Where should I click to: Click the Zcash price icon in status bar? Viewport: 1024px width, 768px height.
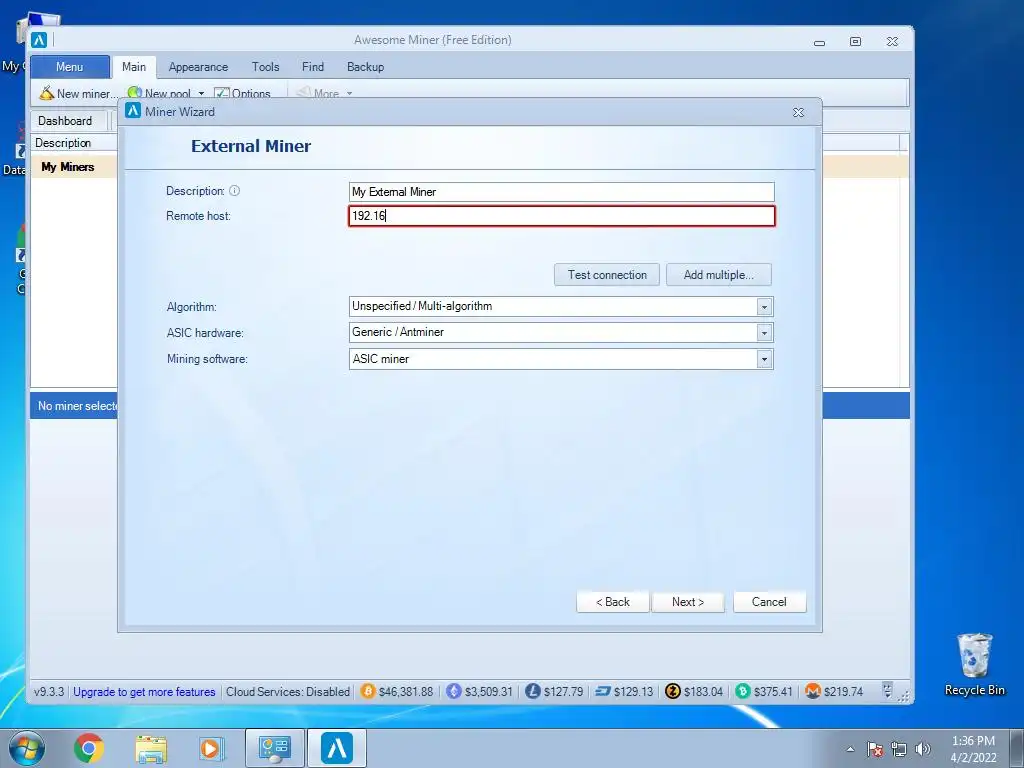[673, 691]
